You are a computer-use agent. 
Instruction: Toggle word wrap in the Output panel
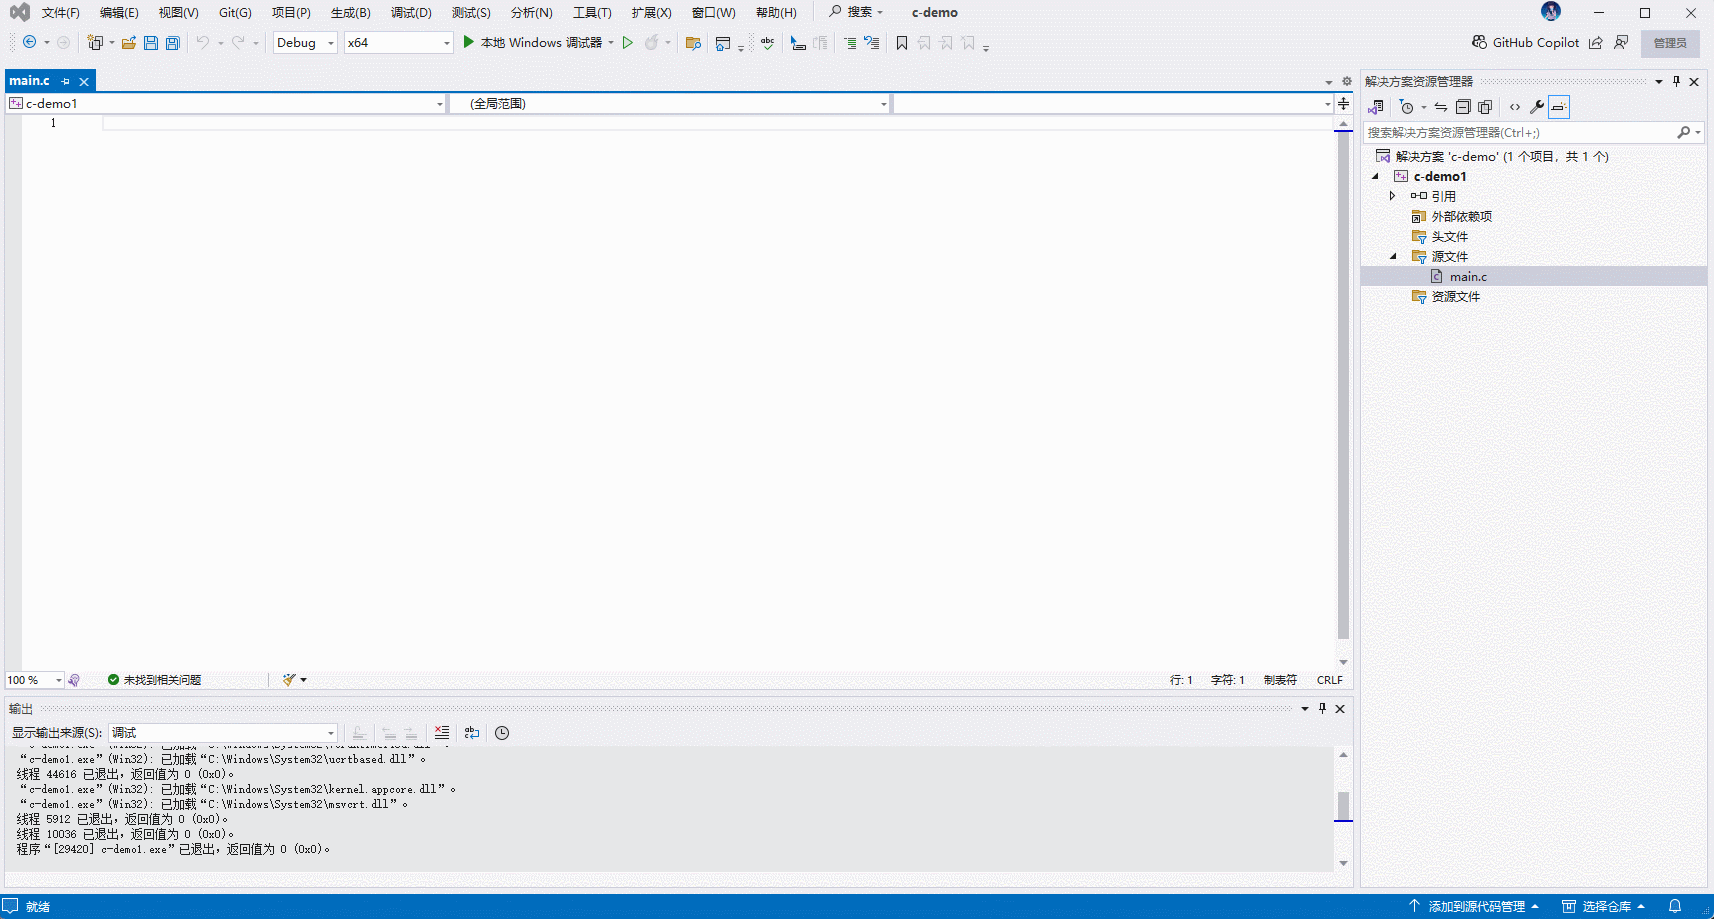coord(472,733)
